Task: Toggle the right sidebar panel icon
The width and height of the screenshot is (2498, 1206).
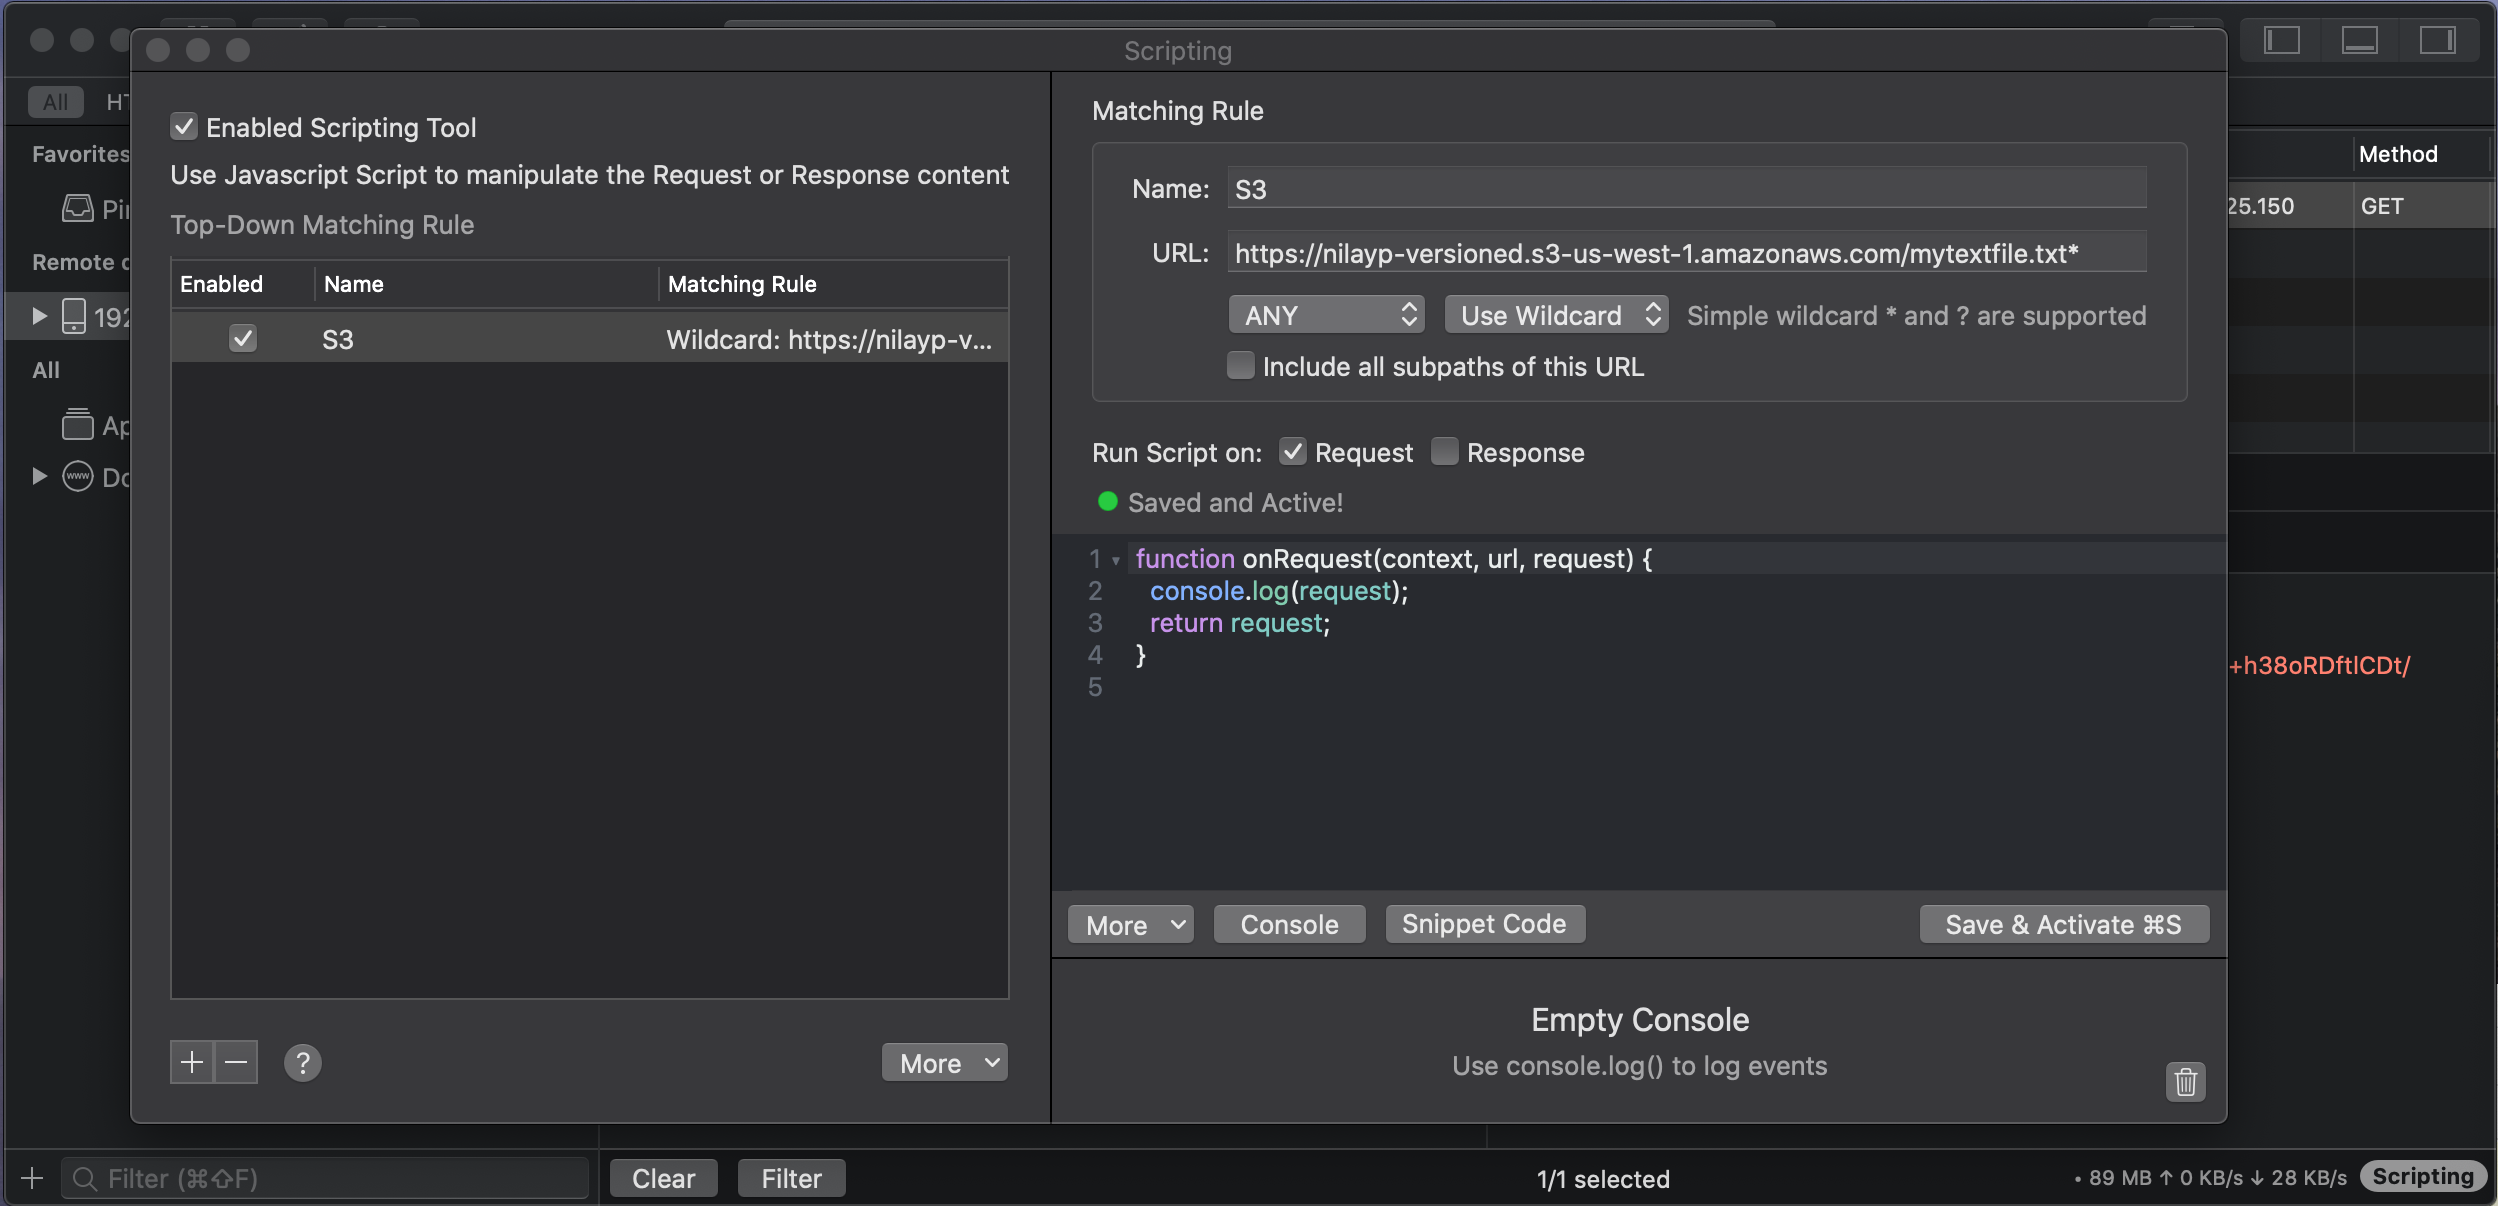Action: (x=2438, y=40)
